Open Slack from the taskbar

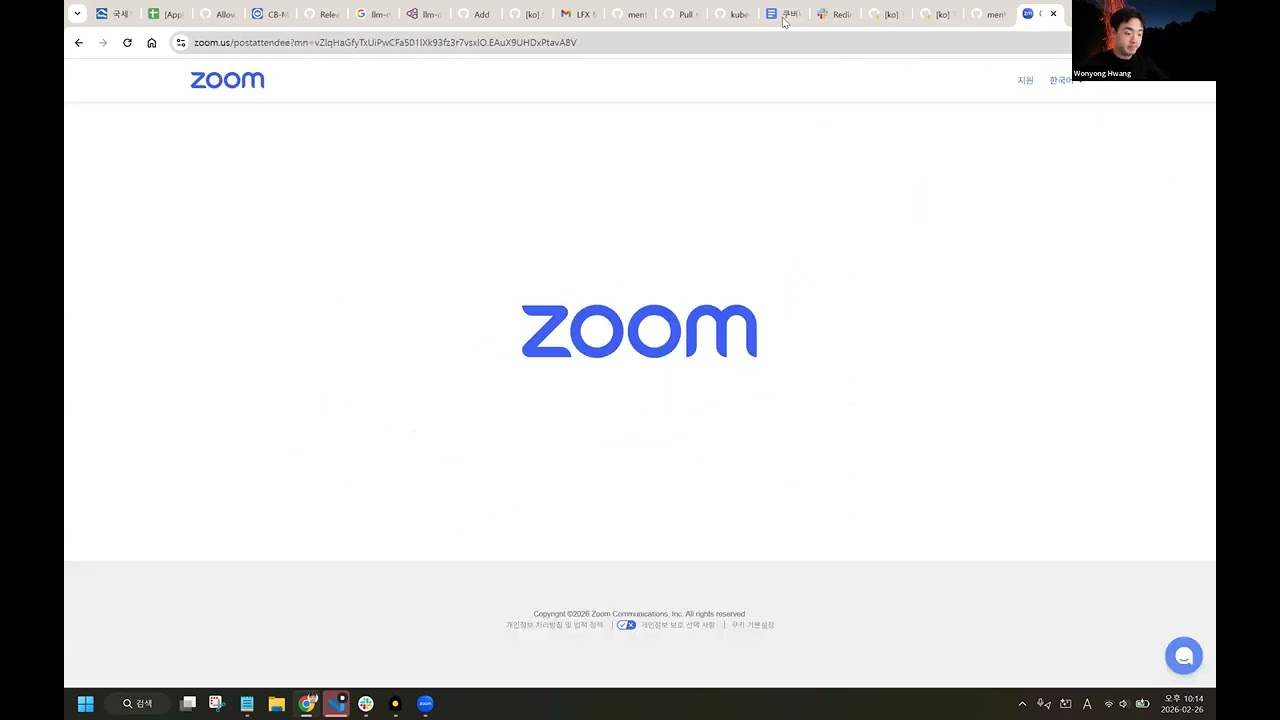pyautogui.click(x=366, y=704)
